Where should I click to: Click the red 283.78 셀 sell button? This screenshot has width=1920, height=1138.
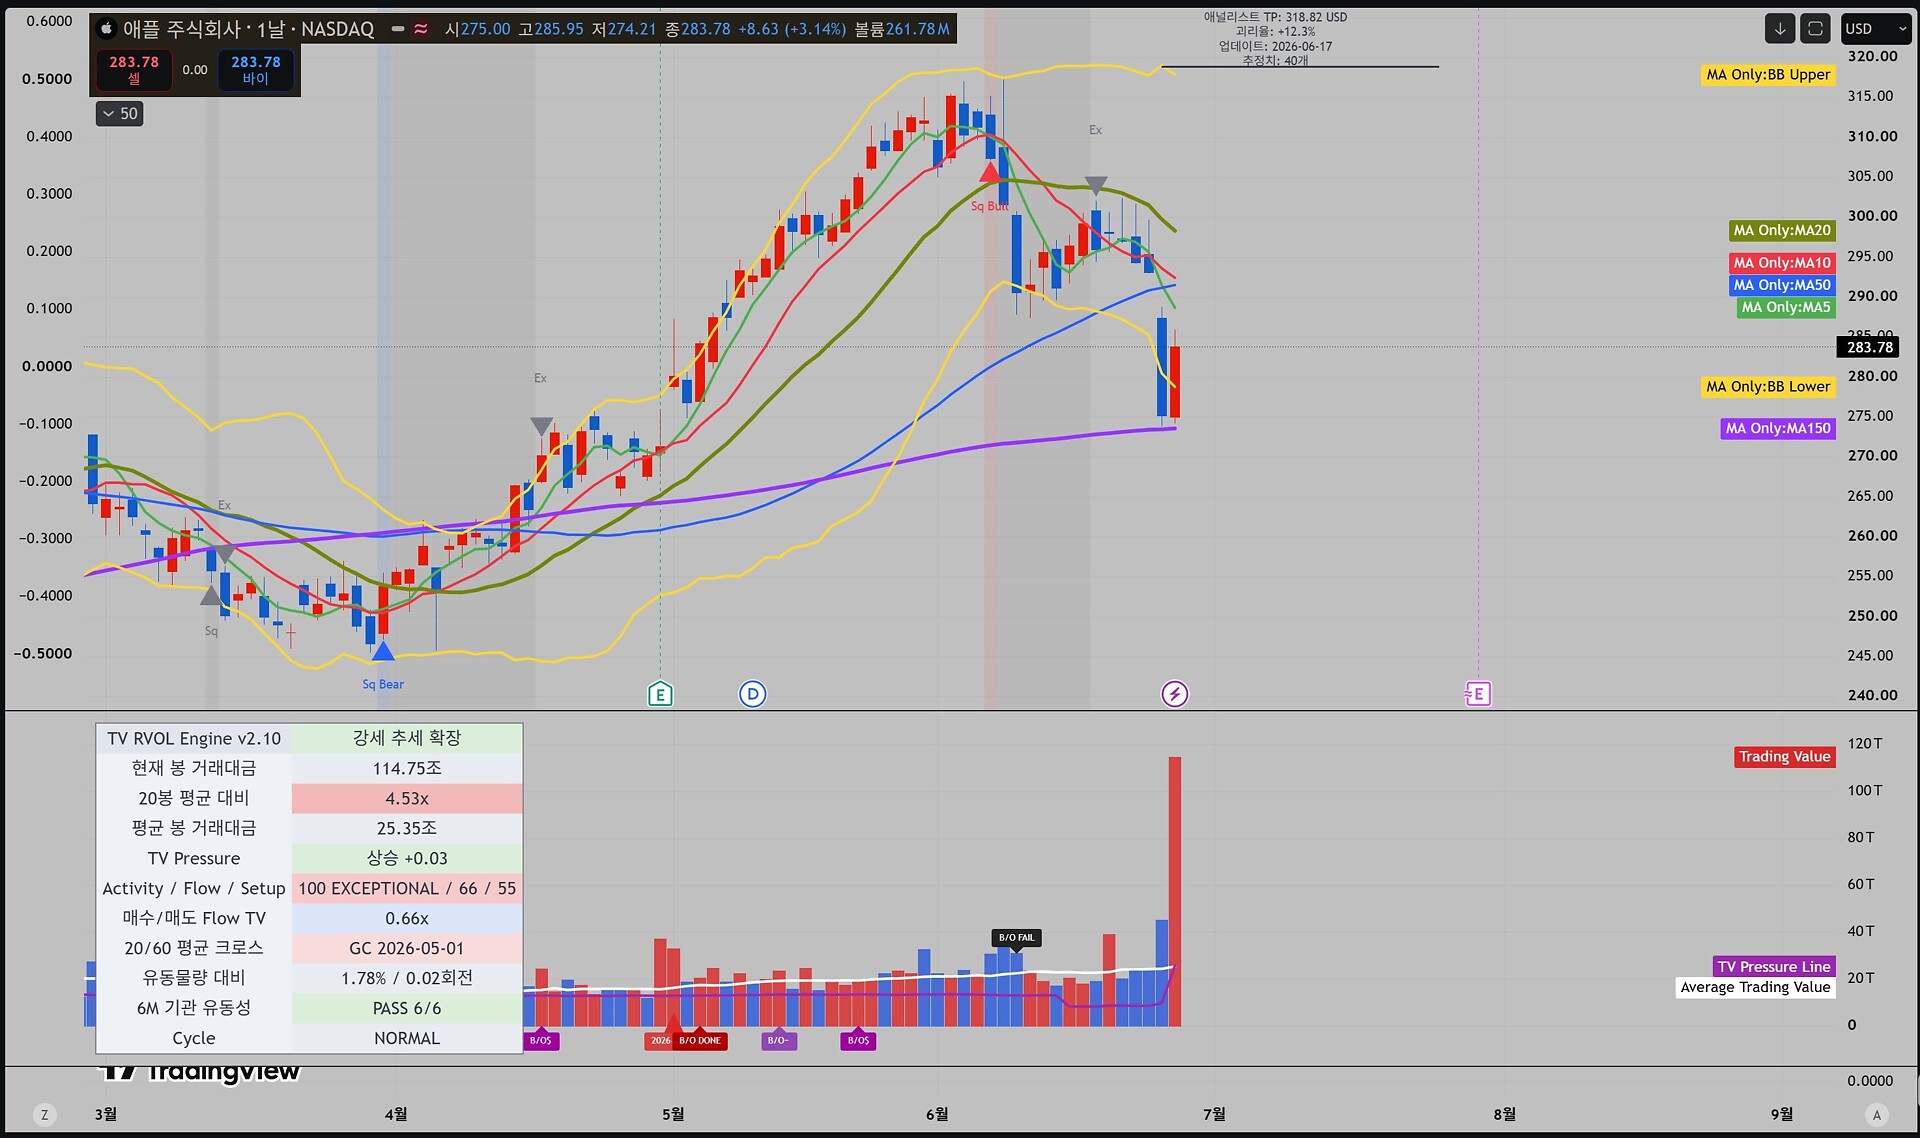[x=134, y=69]
